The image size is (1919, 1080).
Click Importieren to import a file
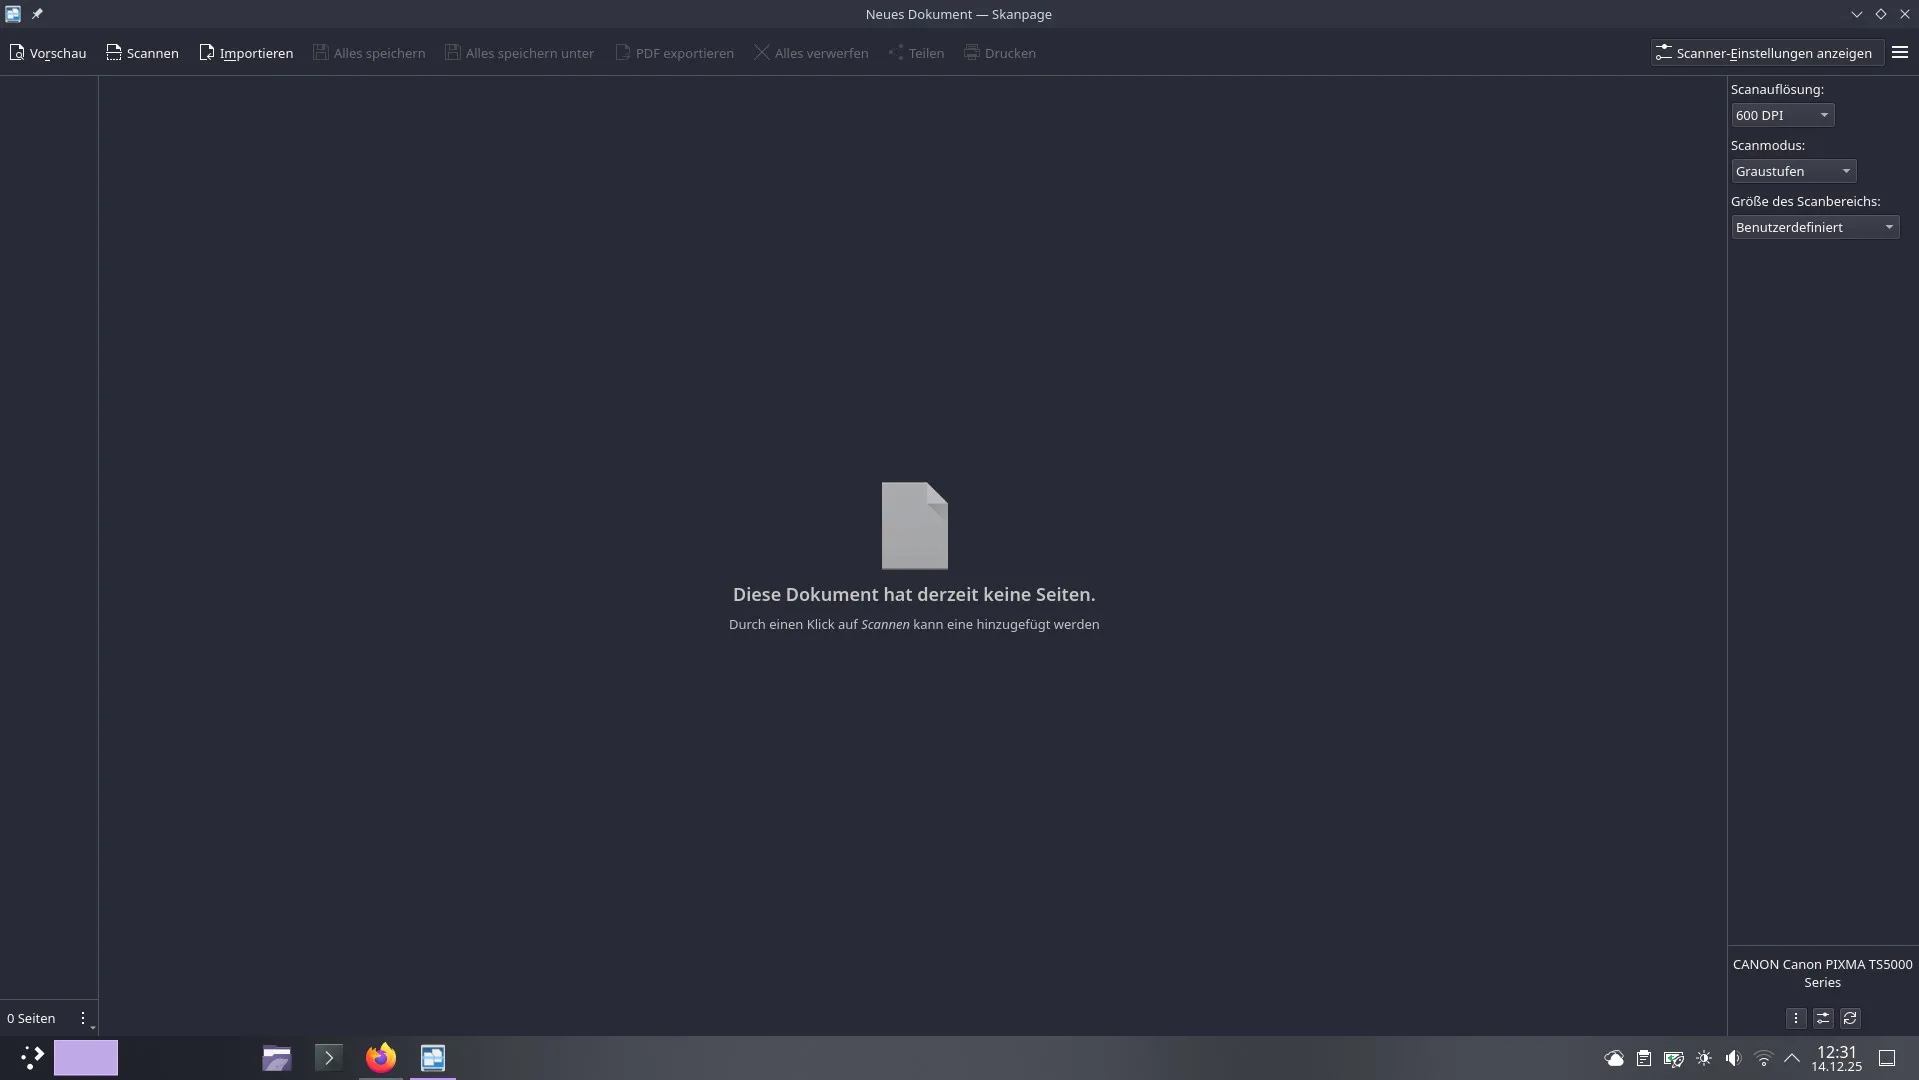click(246, 53)
